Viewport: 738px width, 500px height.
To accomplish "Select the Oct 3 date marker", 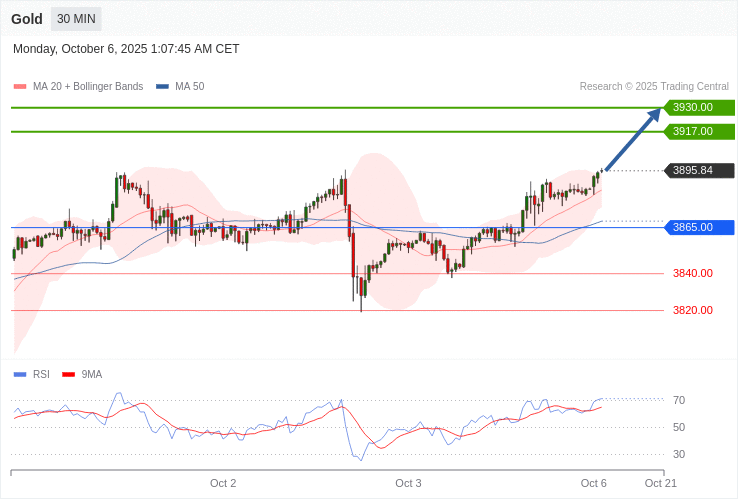I will coord(408,483).
